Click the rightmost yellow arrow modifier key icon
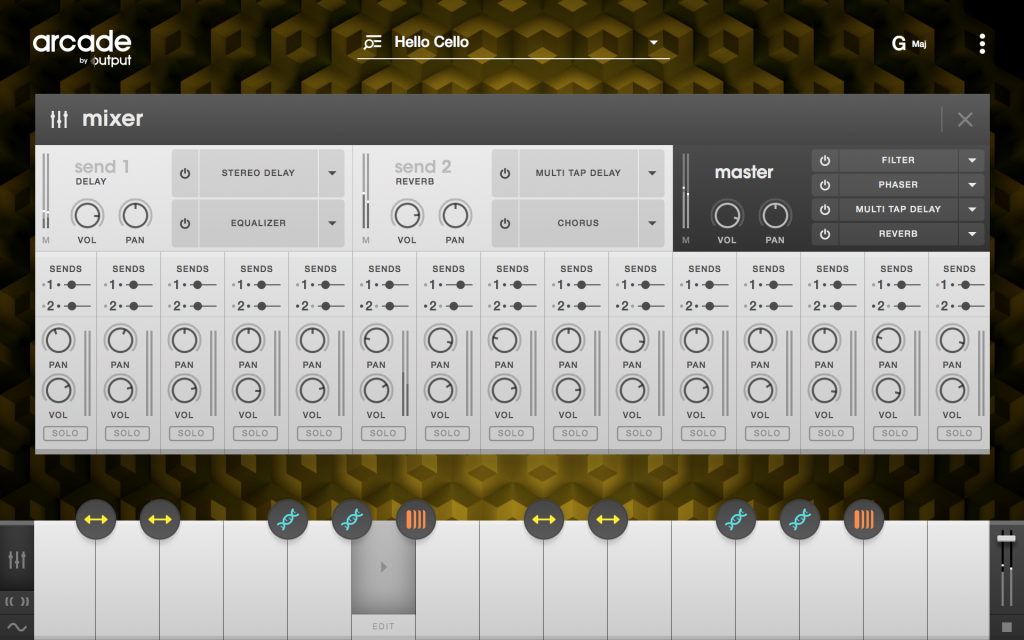 [x=608, y=520]
